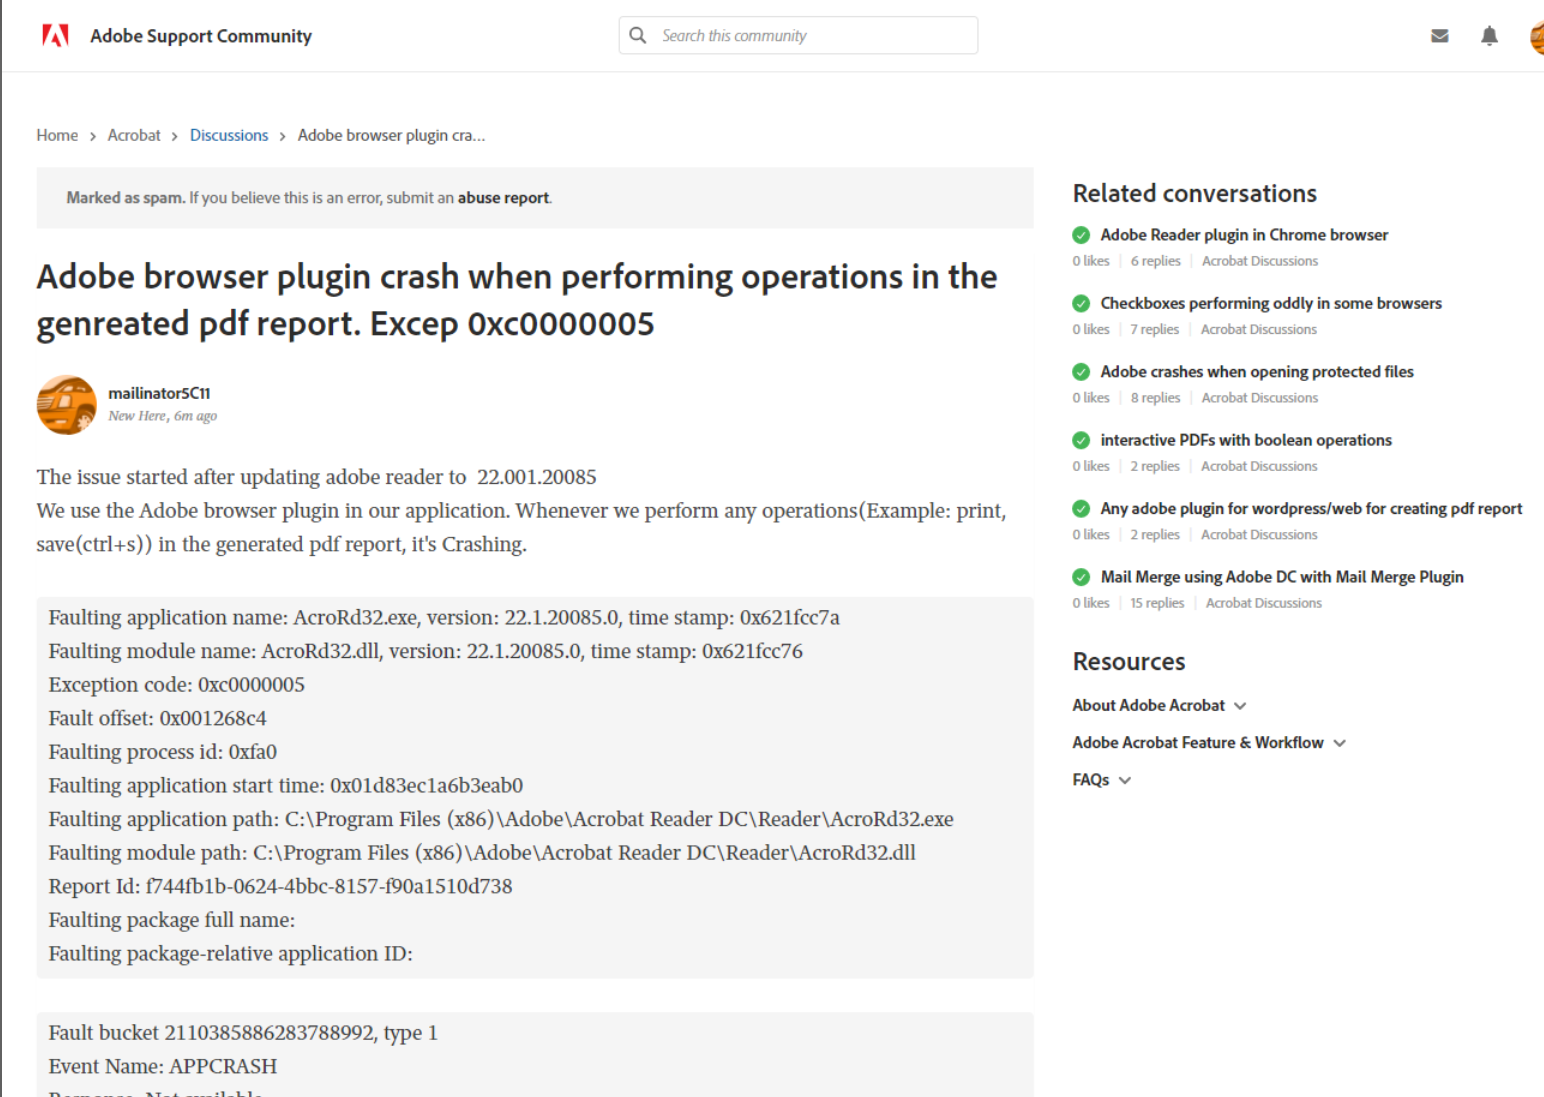Open Adobe crashes when opening protected files
The width and height of the screenshot is (1544, 1097).
pos(1257,372)
